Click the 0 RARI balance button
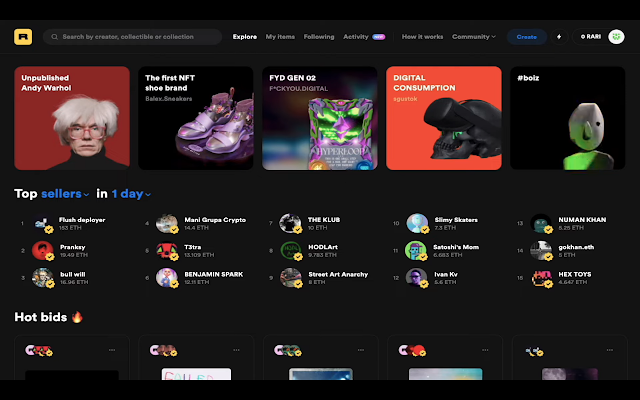640x400 pixels. click(591, 37)
